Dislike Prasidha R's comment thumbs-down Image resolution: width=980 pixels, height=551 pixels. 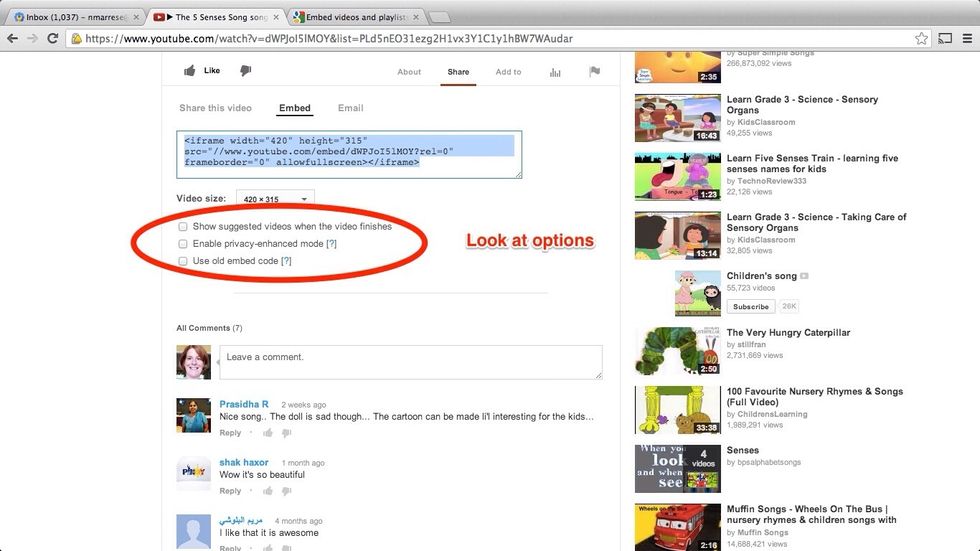pos(286,432)
